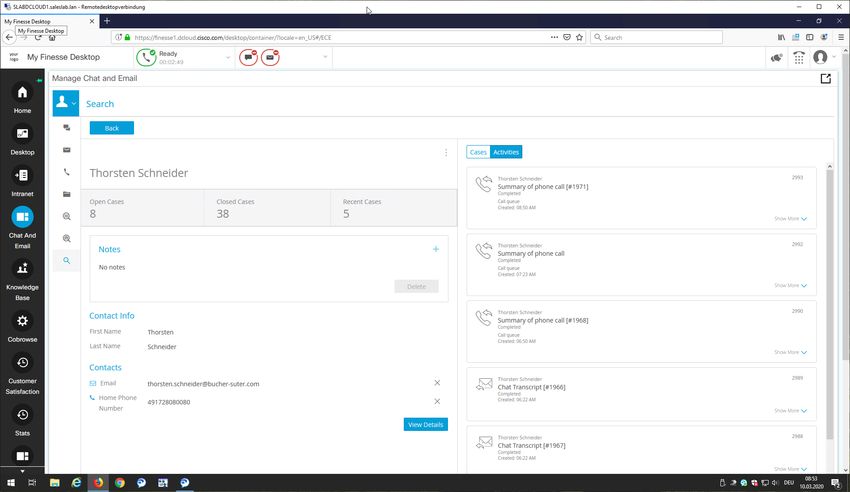Screen dimensions: 850x492
Task: Open Chrome from the taskbar
Action: pyautogui.click(x=120, y=483)
